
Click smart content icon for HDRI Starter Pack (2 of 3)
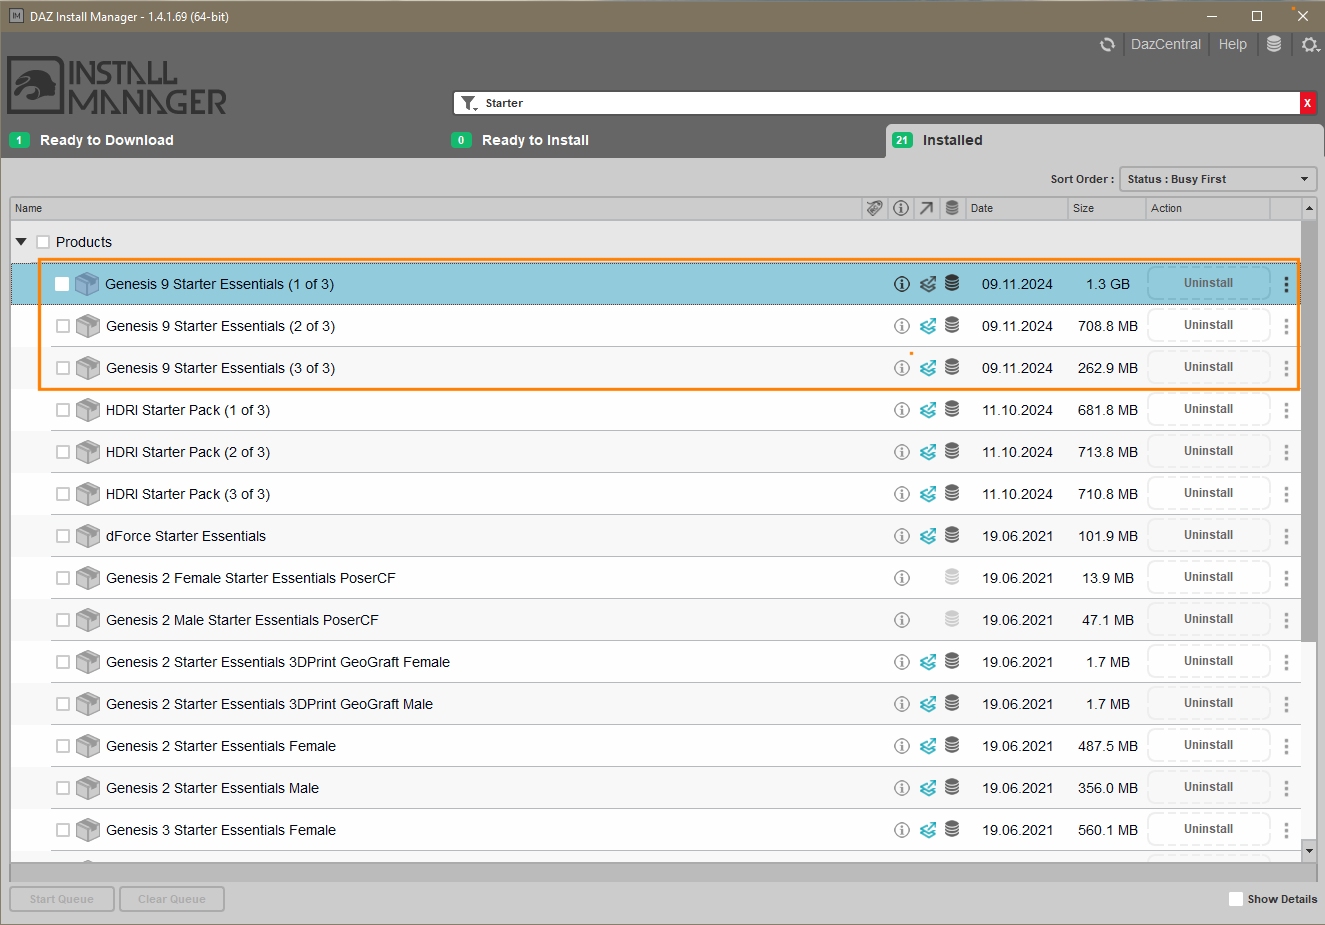point(928,452)
